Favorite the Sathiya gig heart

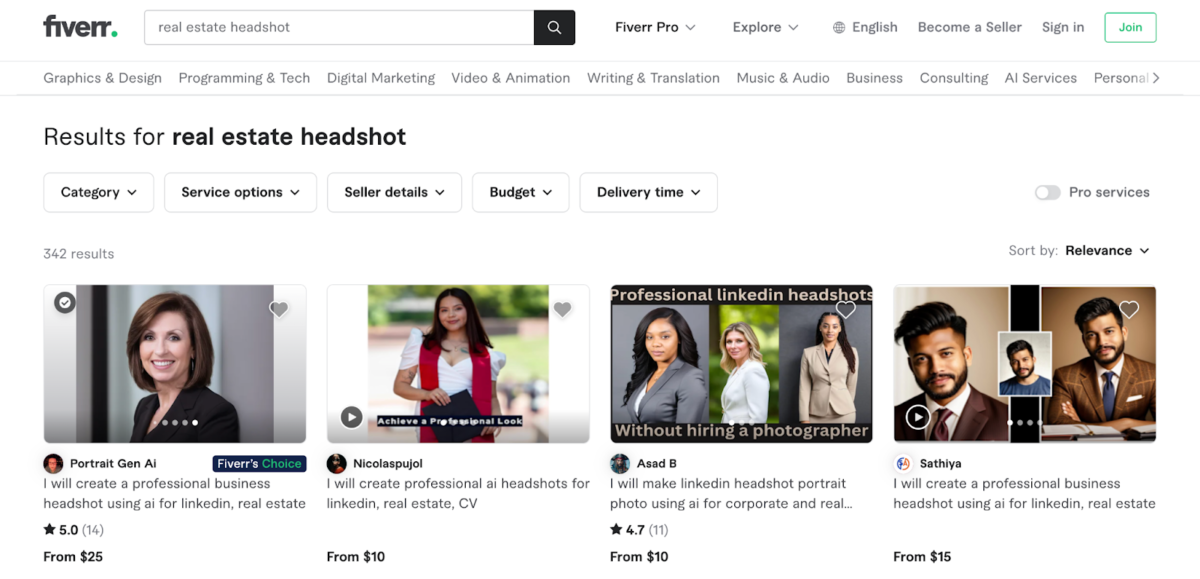coord(1129,309)
